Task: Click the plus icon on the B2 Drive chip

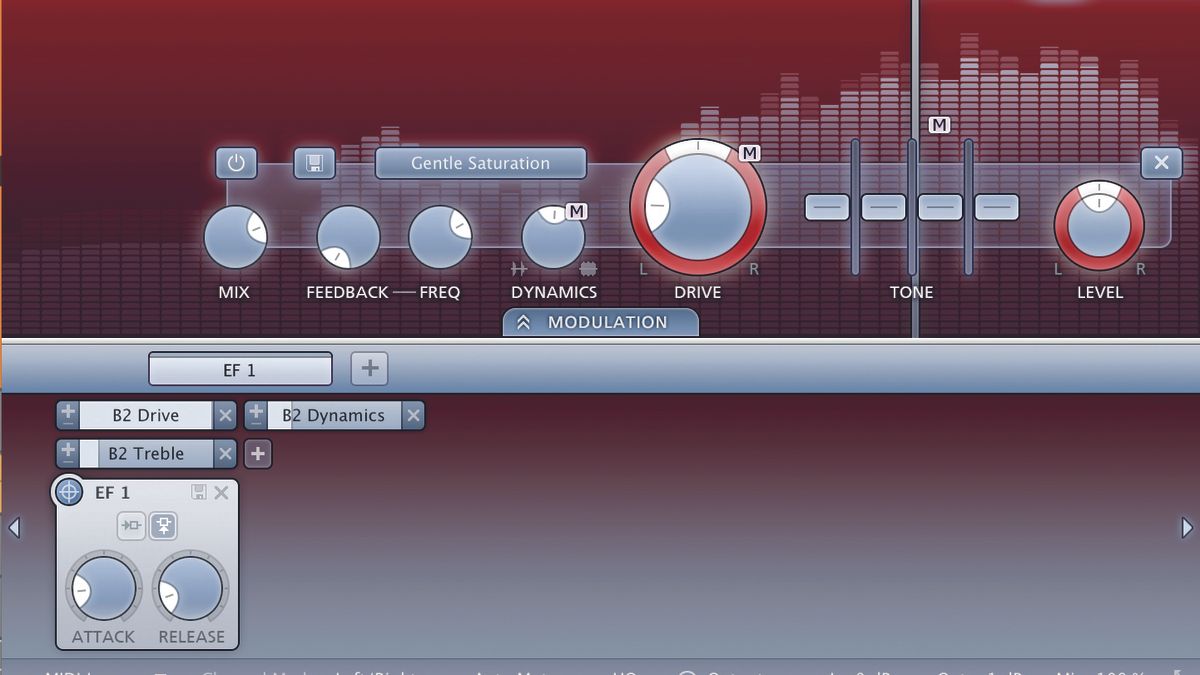Action: point(68,414)
